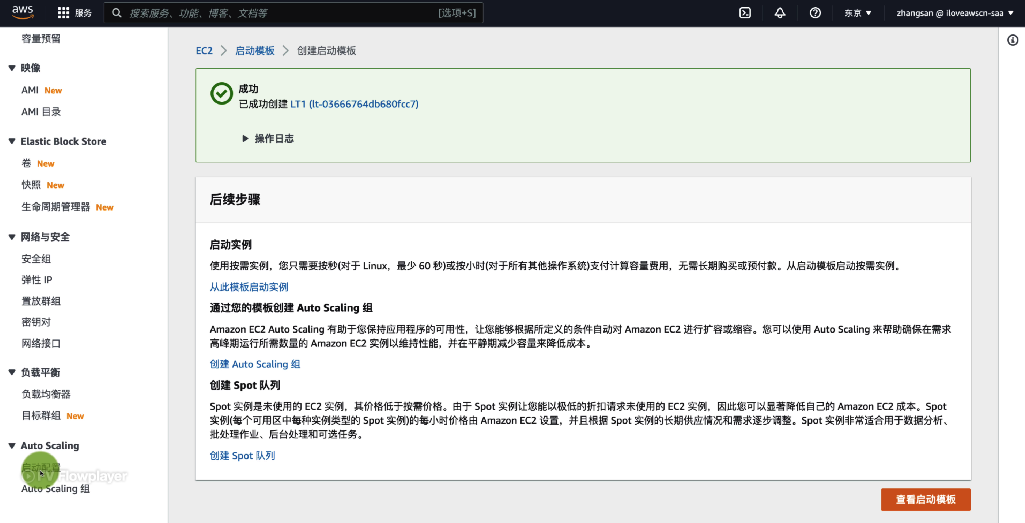Open 安全组 in the sidebar

point(36,258)
